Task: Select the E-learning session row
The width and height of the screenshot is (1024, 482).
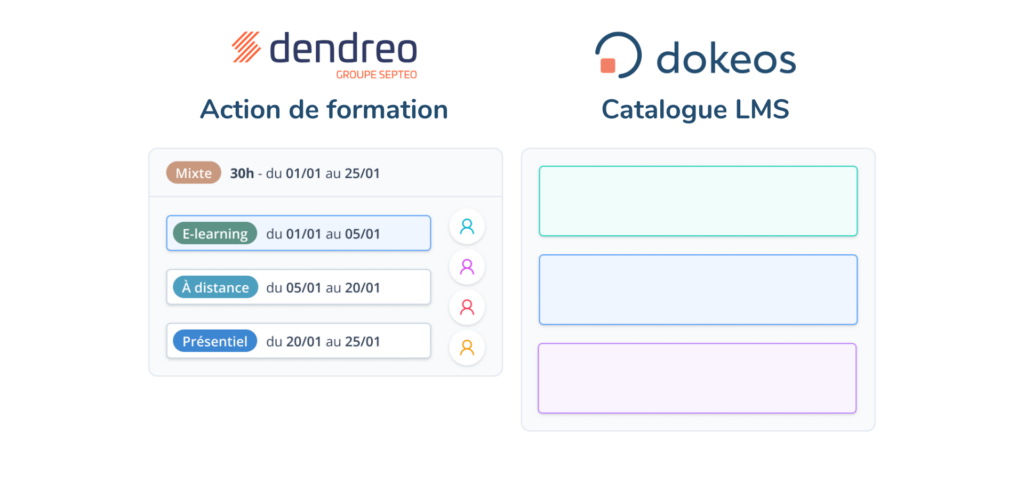Action: 298,233
